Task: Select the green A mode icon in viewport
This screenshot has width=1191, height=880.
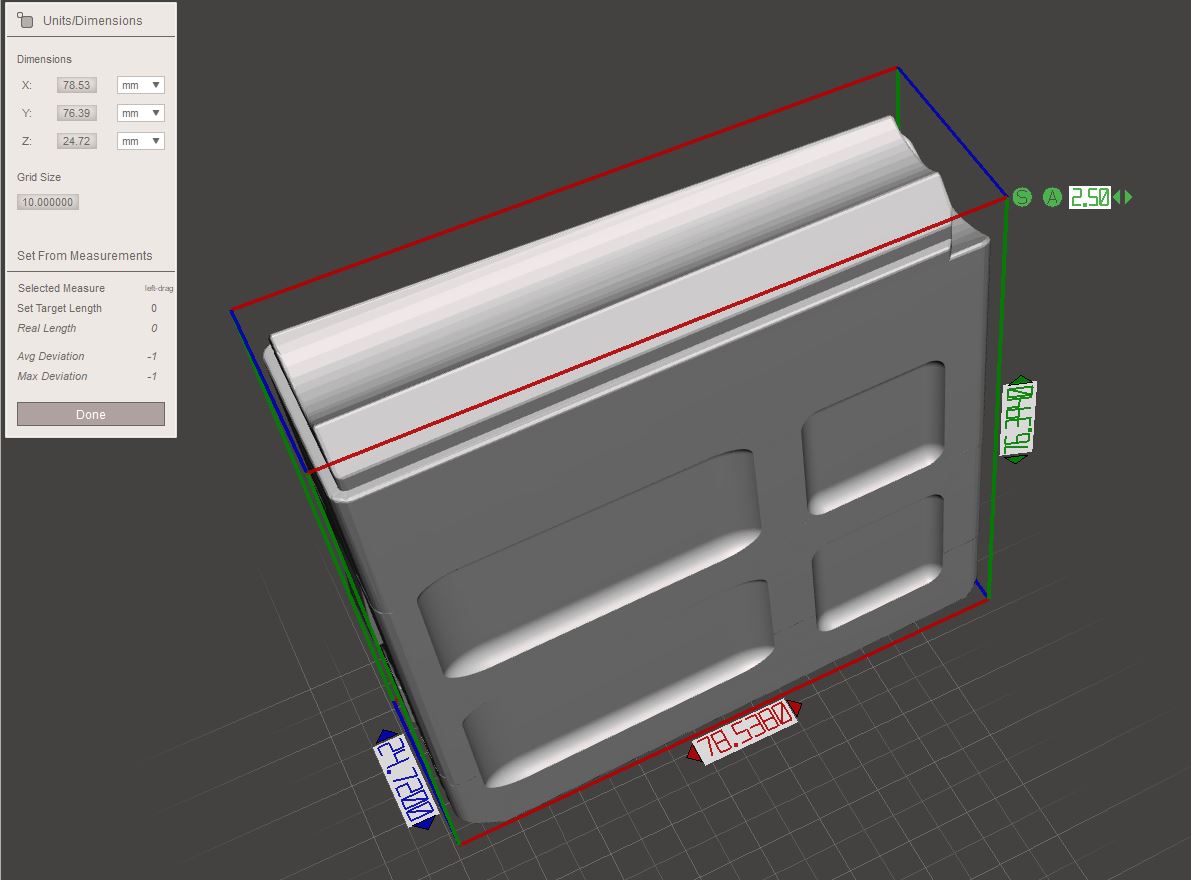Action: tap(1051, 198)
